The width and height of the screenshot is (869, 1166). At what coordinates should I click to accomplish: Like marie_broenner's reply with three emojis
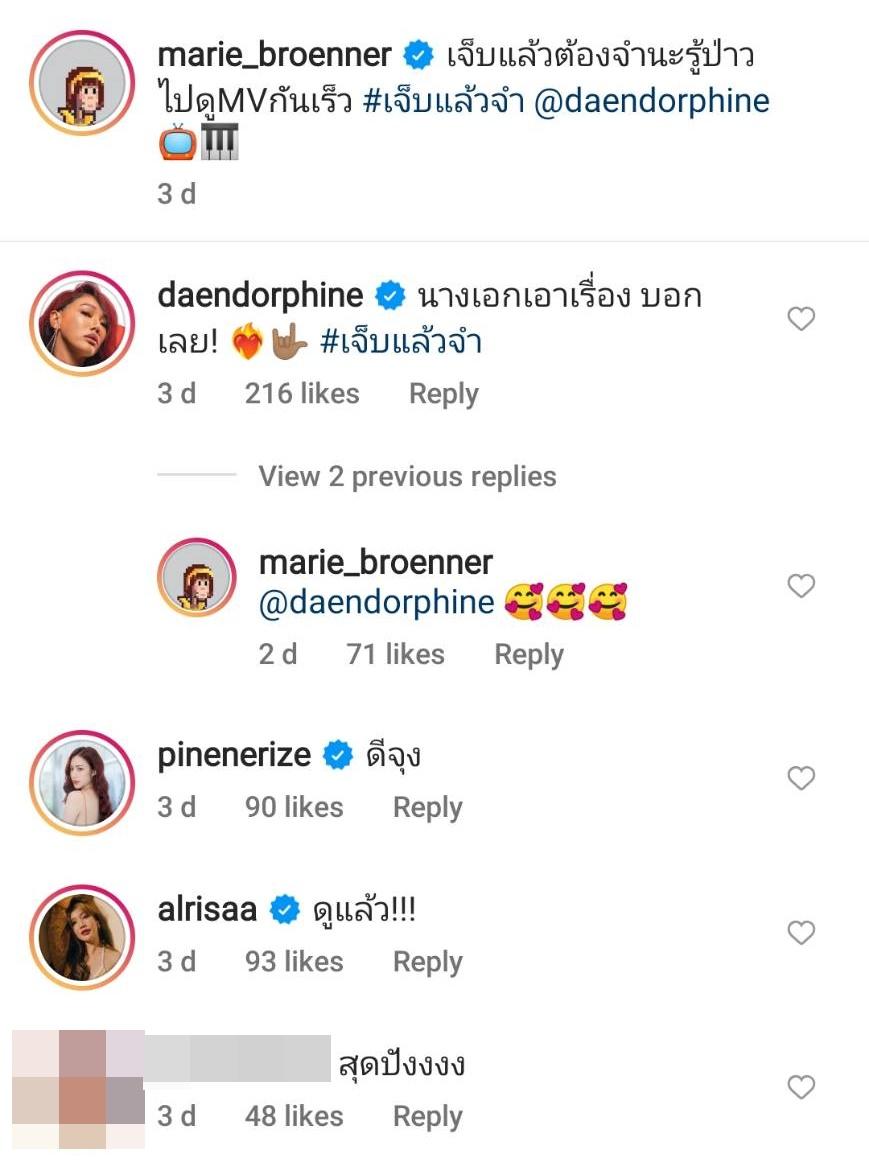(801, 586)
